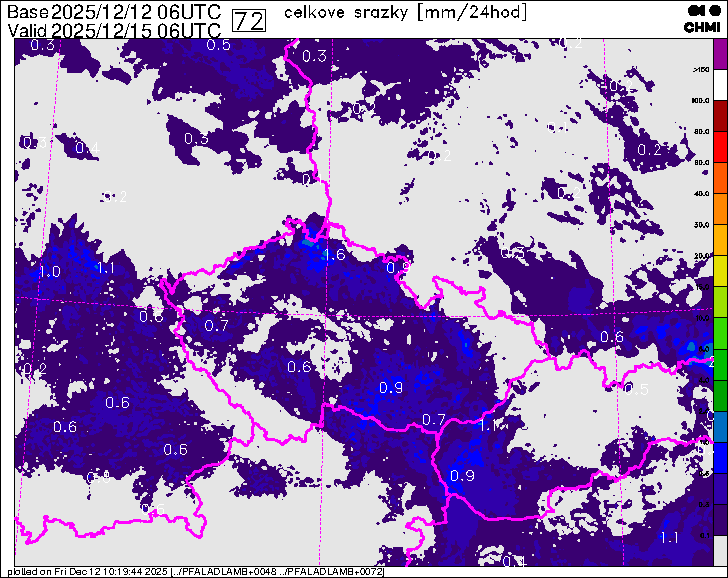Click the 'celkove srazky [mm/24hod]' title
Viewport: 728px width, 578px height.
[x=405, y=12]
